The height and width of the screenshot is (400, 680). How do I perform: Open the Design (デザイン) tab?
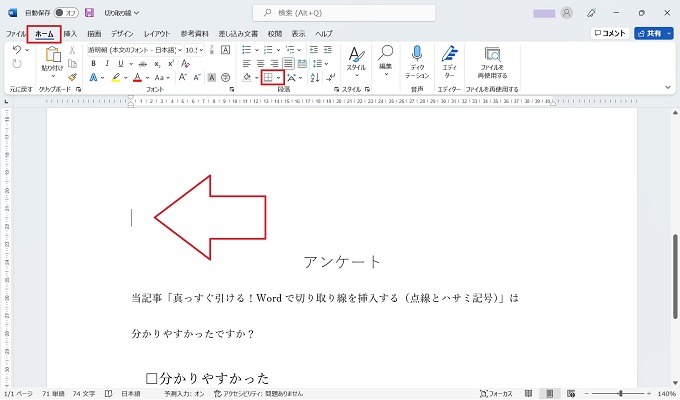(x=122, y=33)
